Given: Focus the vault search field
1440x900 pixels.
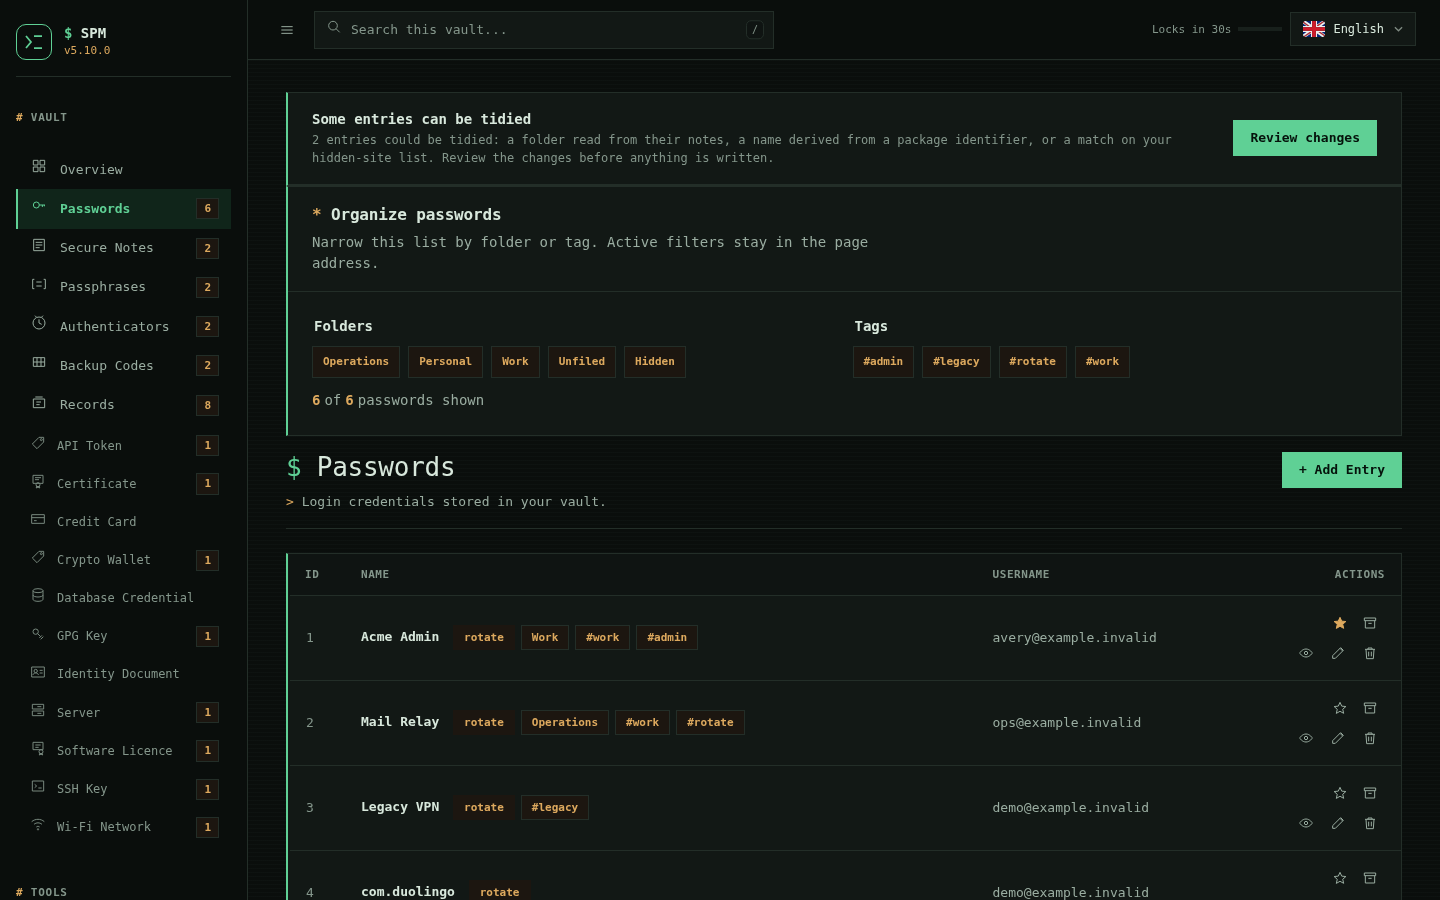Looking at the screenshot, I should [544, 30].
